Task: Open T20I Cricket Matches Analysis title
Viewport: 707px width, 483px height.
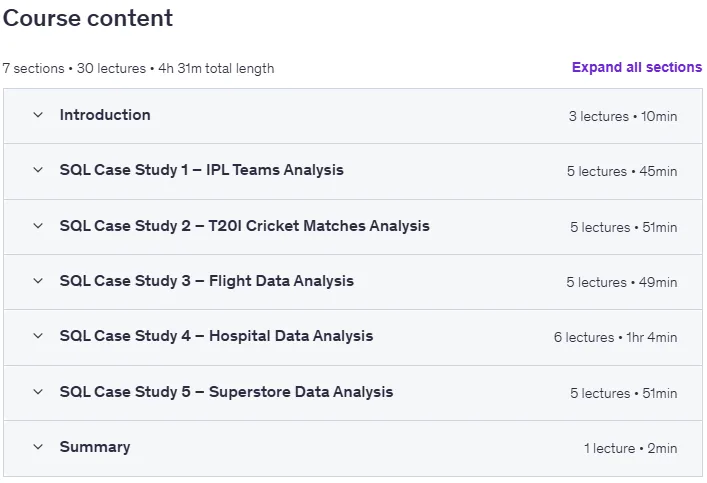Action: tap(244, 226)
